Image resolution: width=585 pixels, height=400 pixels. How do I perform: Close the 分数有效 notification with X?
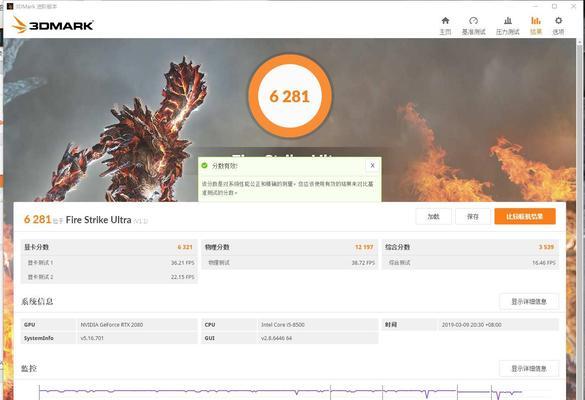[x=372, y=165]
